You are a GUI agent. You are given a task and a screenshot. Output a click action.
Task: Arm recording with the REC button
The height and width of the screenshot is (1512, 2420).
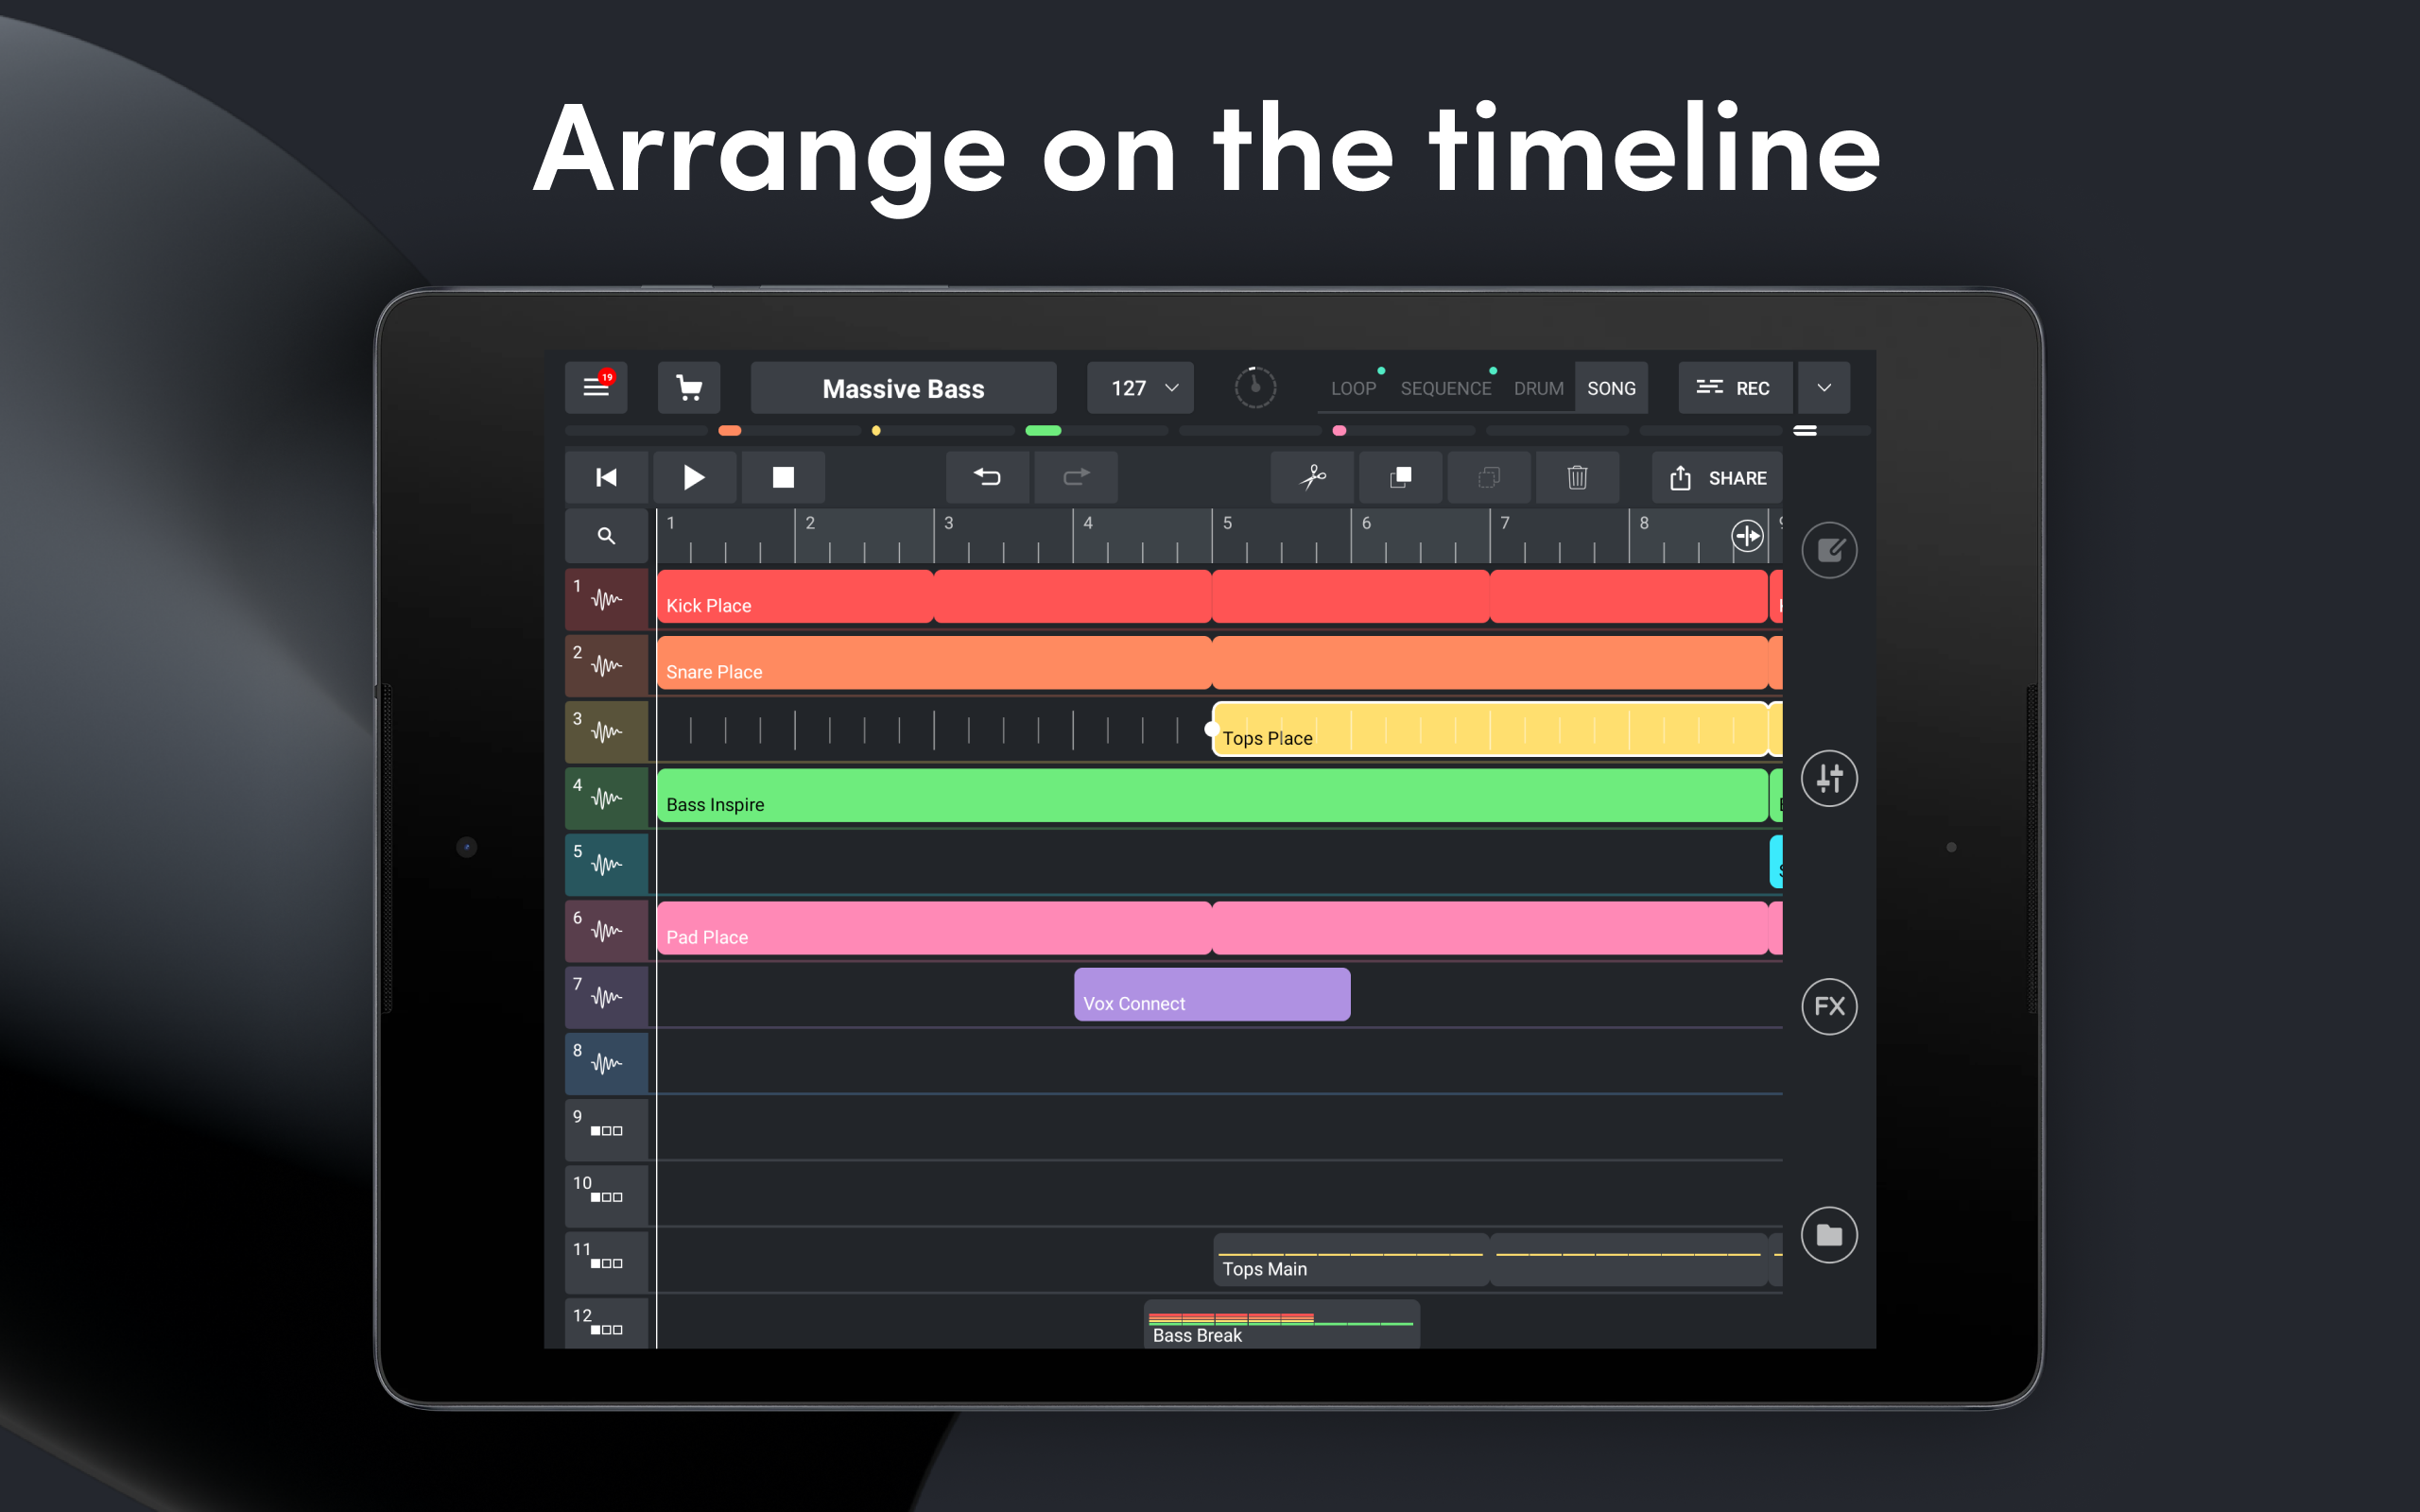point(1735,387)
